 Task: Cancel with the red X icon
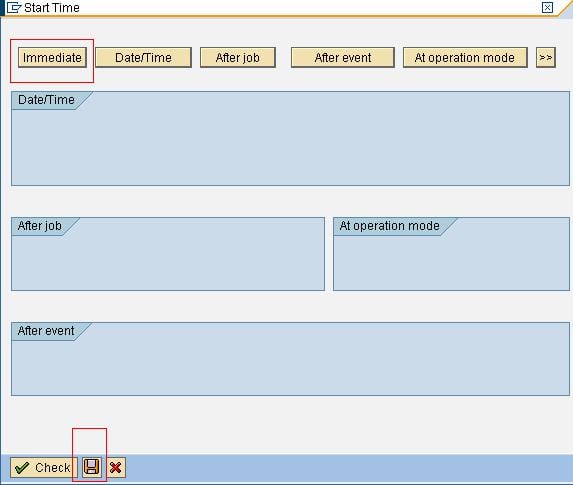pyautogui.click(x=115, y=467)
